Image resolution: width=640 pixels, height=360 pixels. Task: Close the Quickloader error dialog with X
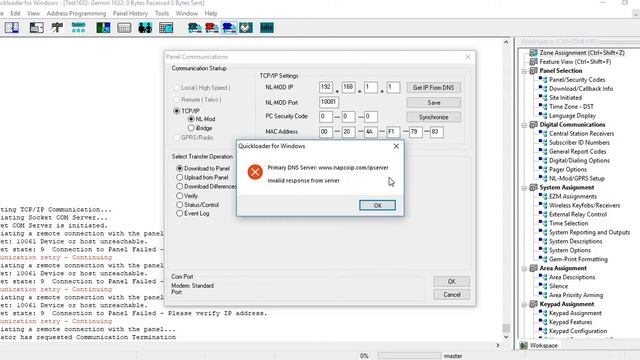[x=396, y=146]
